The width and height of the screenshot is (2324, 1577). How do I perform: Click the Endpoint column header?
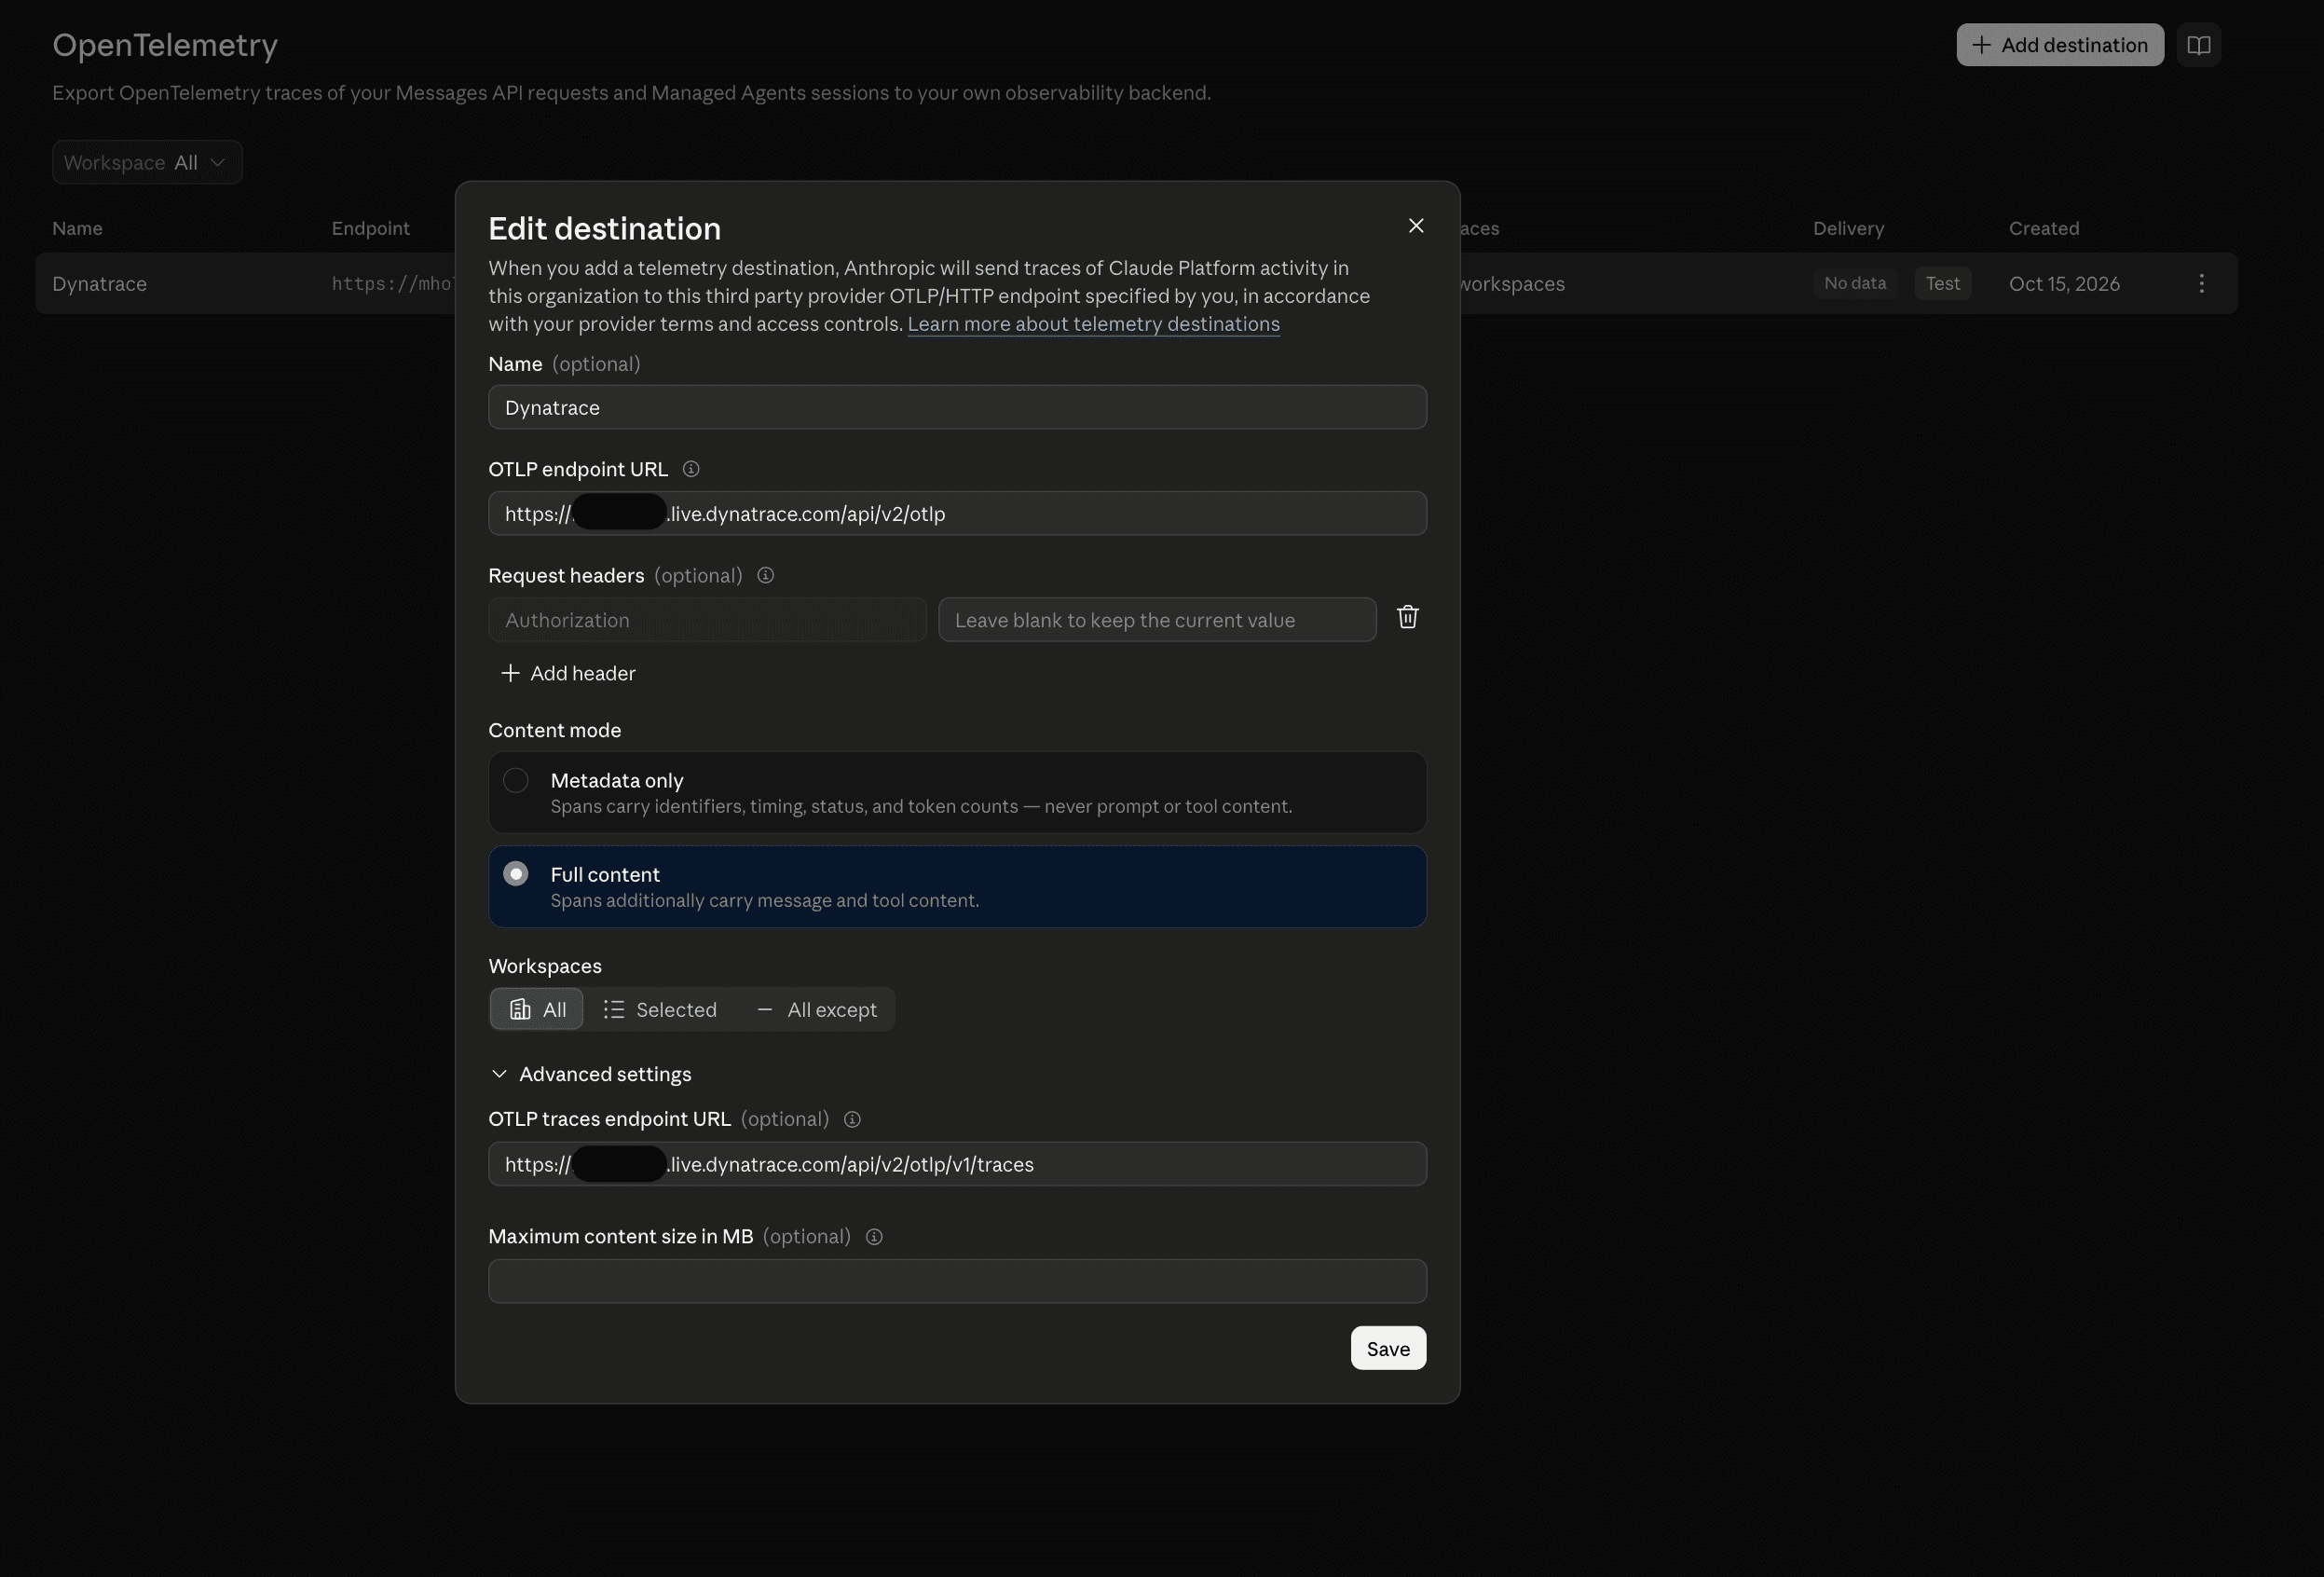click(370, 229)
